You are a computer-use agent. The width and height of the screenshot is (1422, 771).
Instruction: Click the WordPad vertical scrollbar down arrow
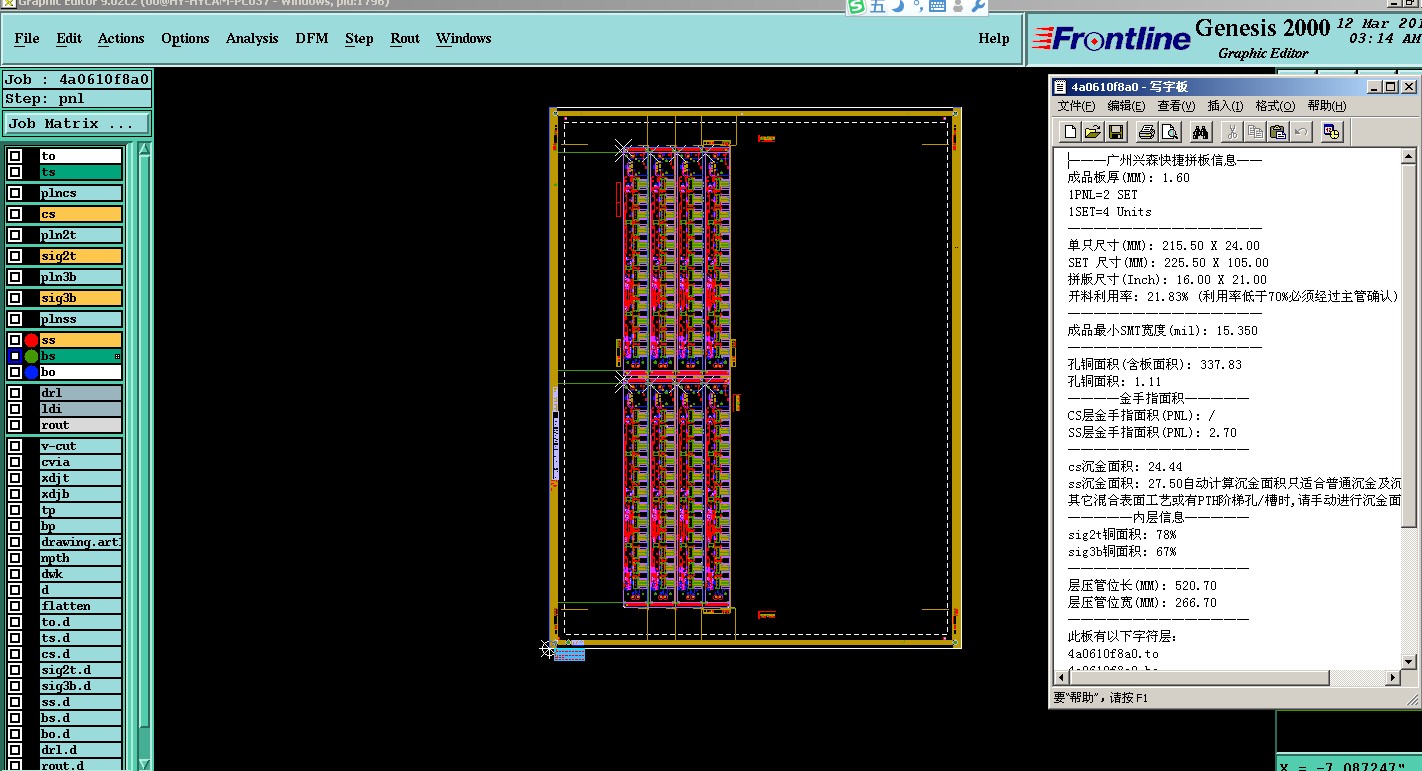click(x=1409, y=661)
